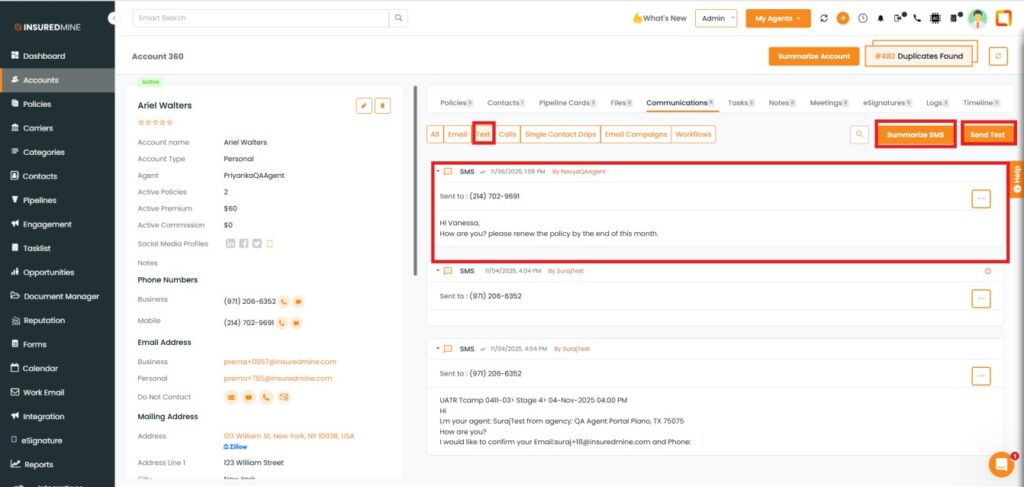1024x487 pixels.
Task: Open the Admin role dropdown
Action: (x=718, y=18)
